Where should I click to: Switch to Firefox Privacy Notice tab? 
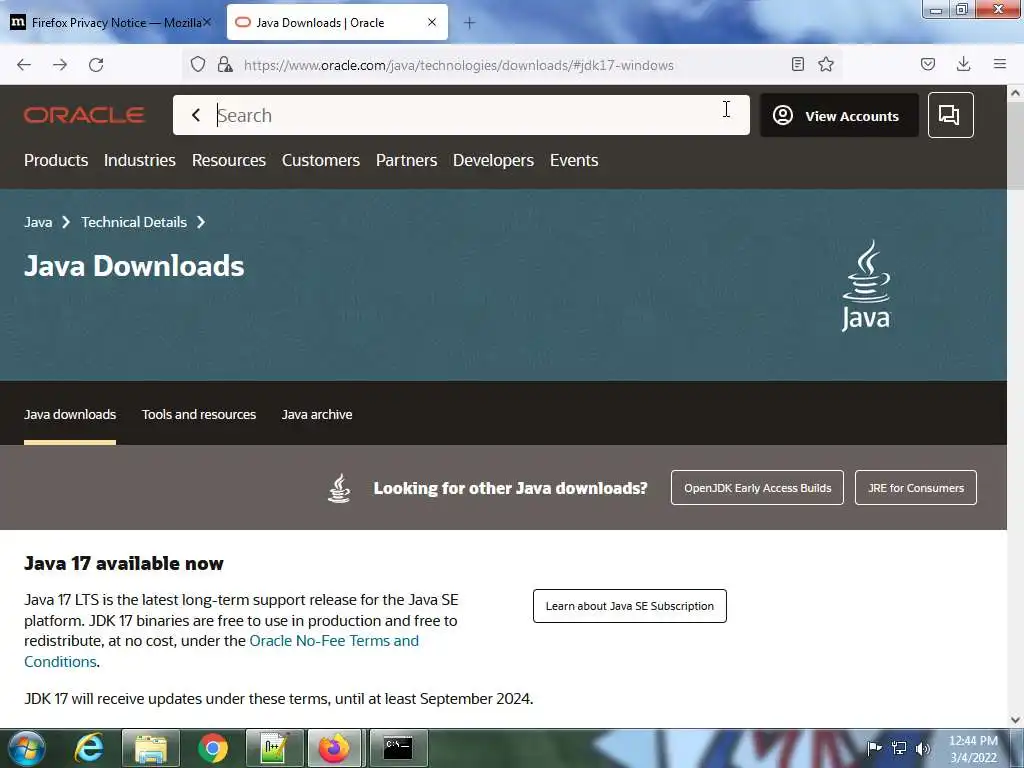pyautogui.click(x=111, y=23)
